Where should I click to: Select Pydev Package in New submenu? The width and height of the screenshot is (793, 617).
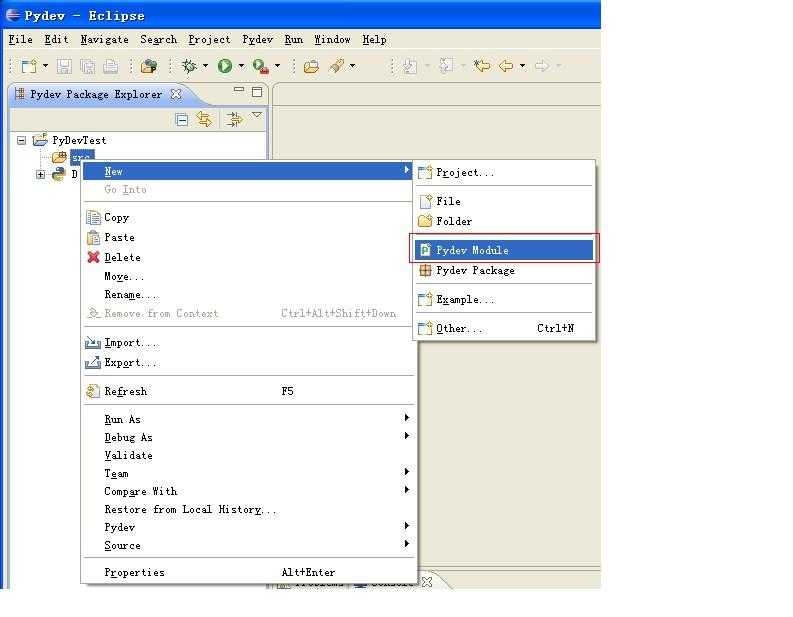point(504,271)
